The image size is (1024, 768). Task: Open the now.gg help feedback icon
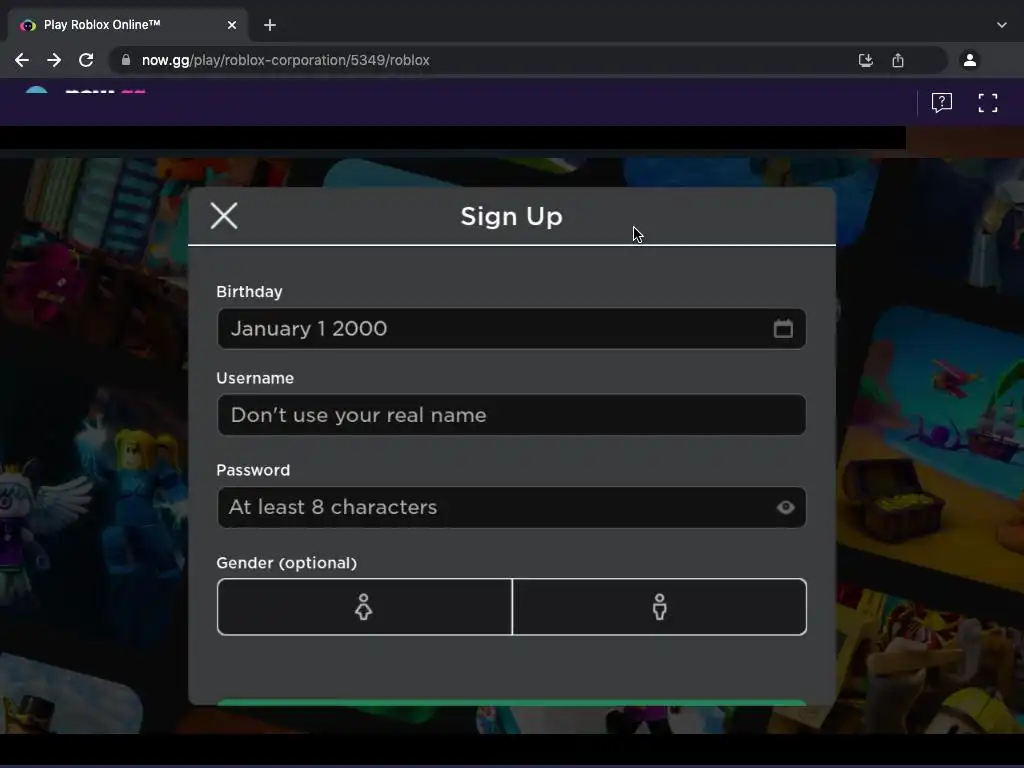[x=942, y=103]
